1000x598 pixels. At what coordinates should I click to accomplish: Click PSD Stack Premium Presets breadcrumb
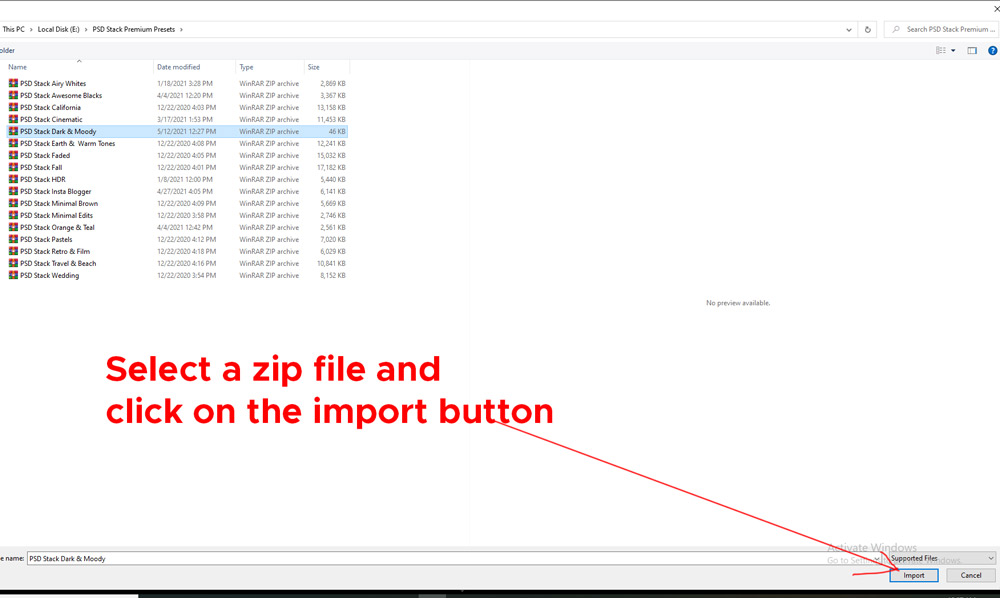pyautogui.click(x=133, y=29)
